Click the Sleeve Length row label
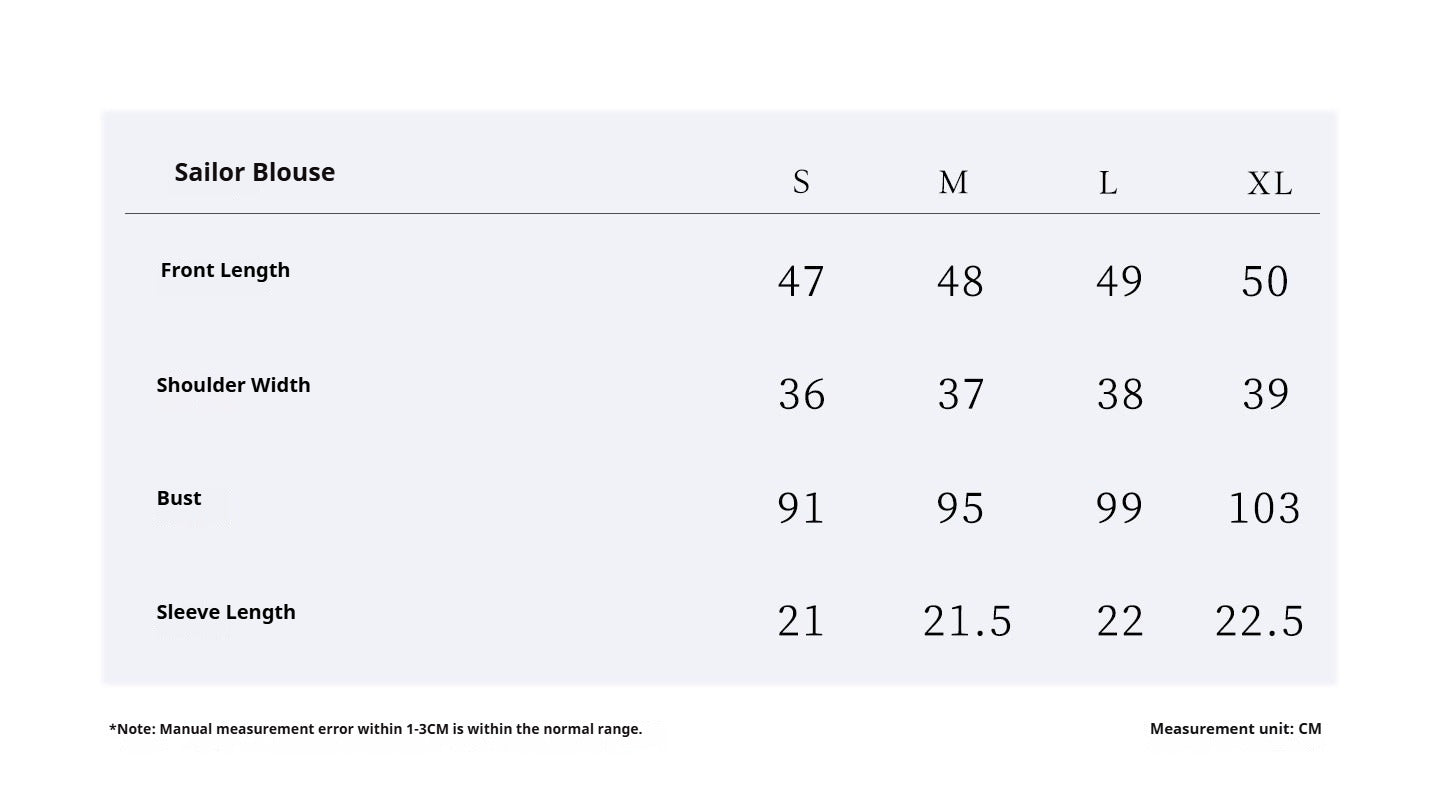The width and height of the screenshot is (1440, 795). coord(226,612)
